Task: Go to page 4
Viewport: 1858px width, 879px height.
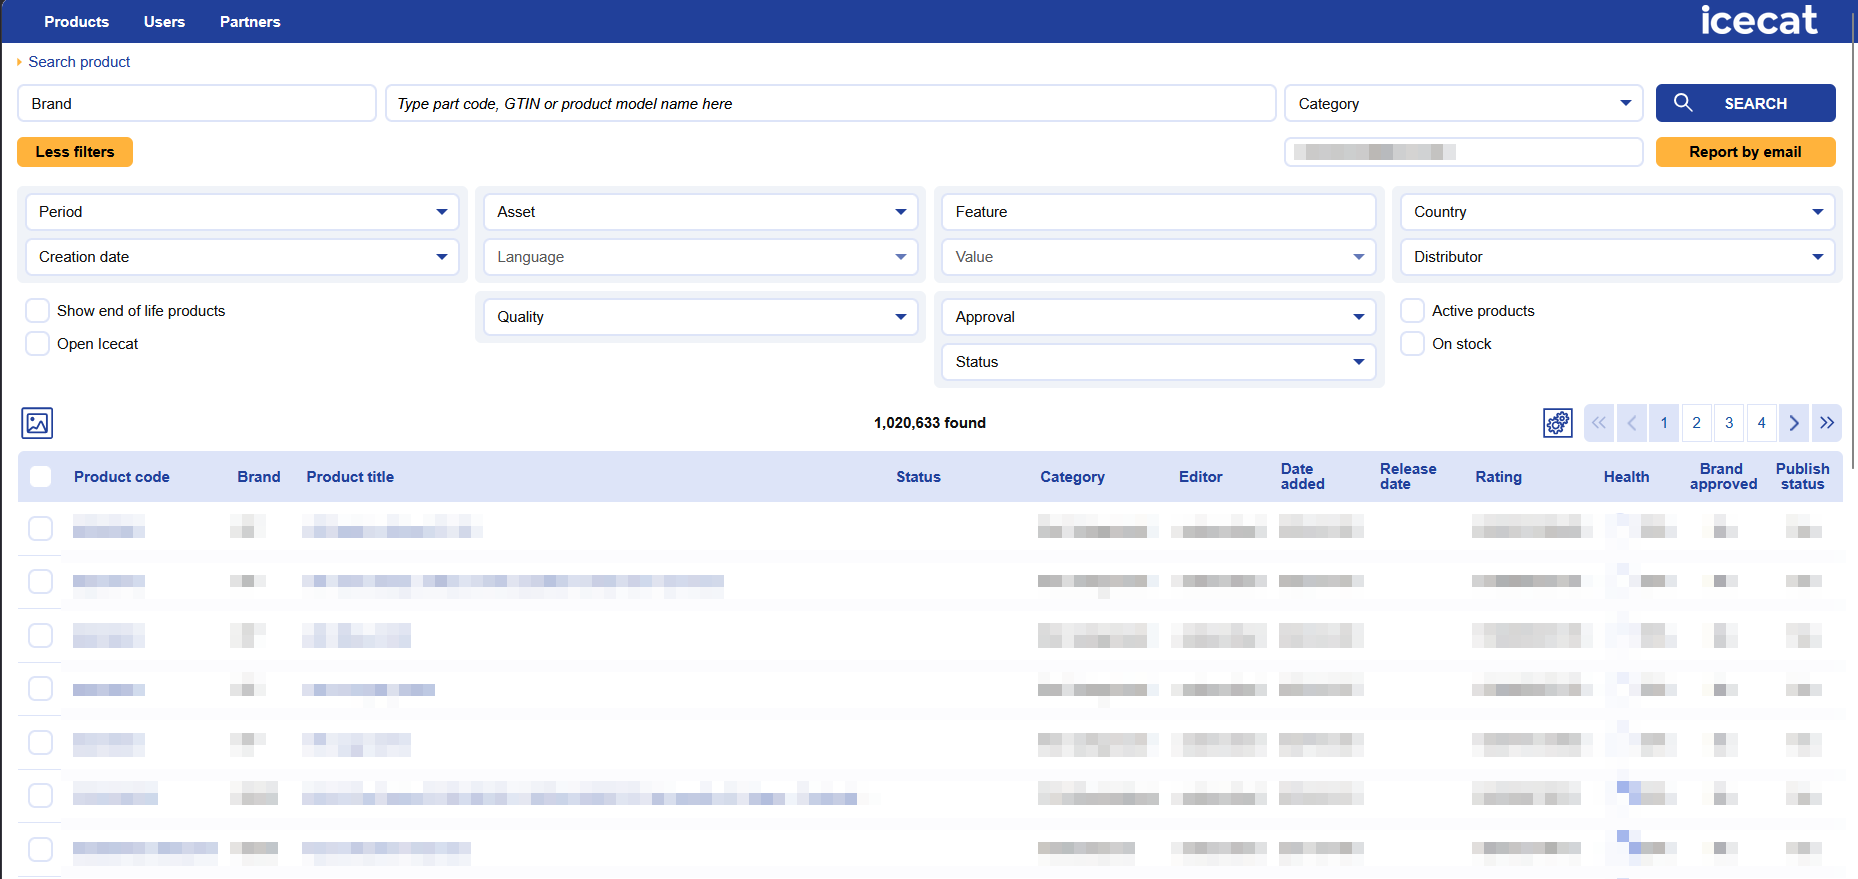Action: (1762, 423)
